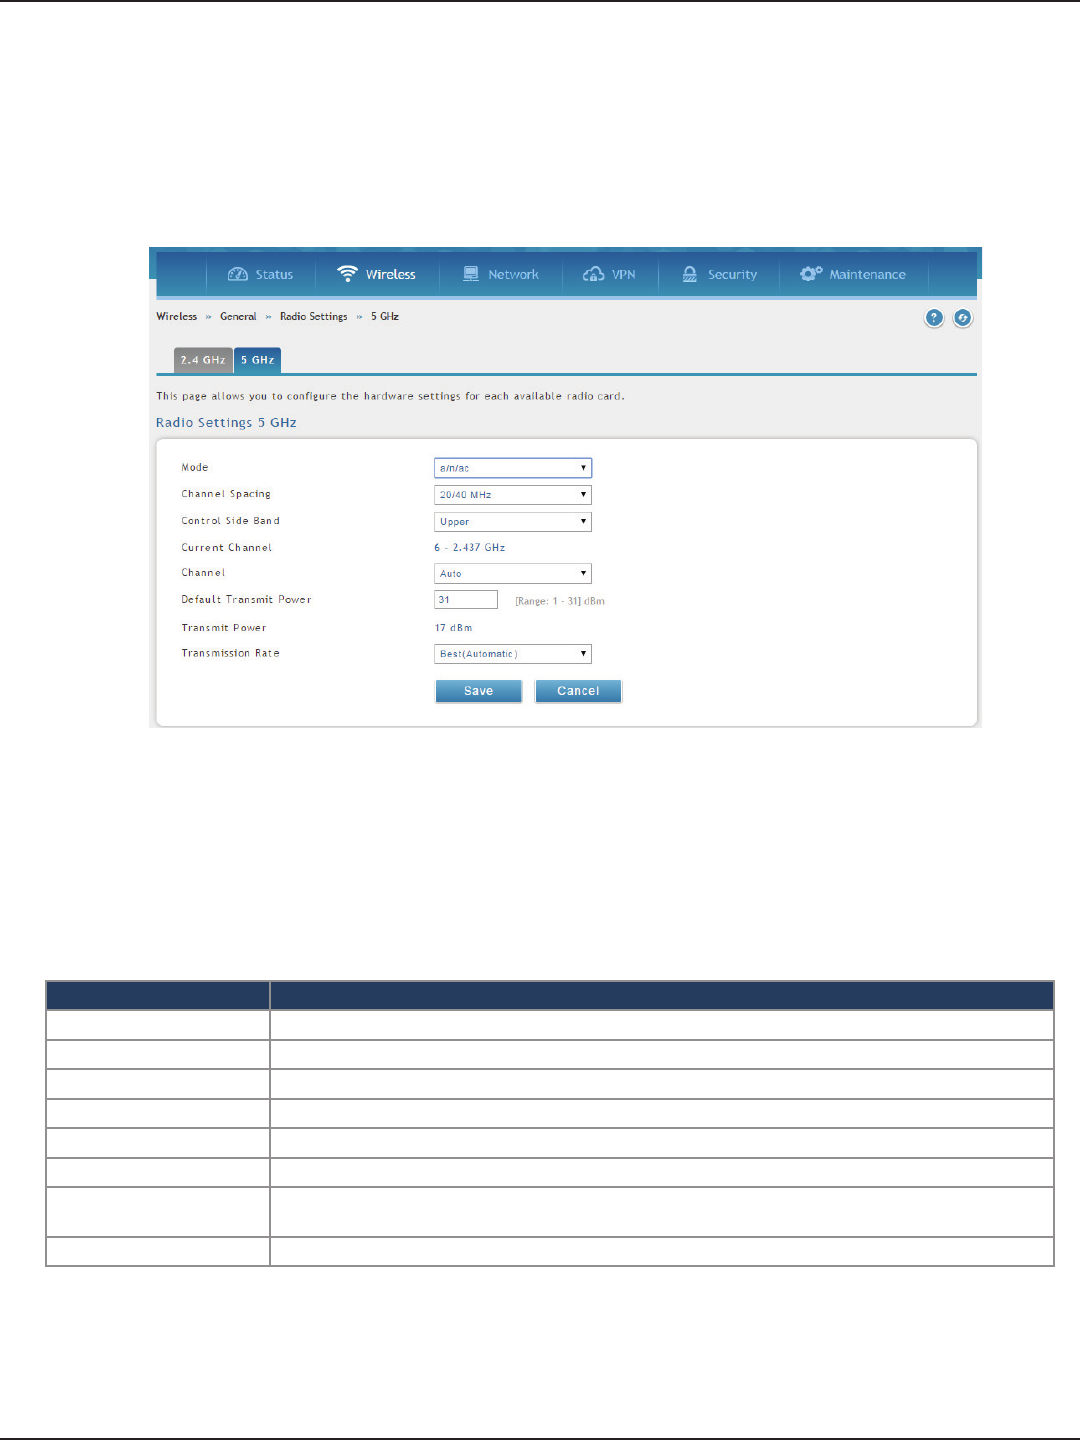This screenshot has width=1080, height=1440.
Task: Click the Current Channel label
Action: tap(227, 548)
